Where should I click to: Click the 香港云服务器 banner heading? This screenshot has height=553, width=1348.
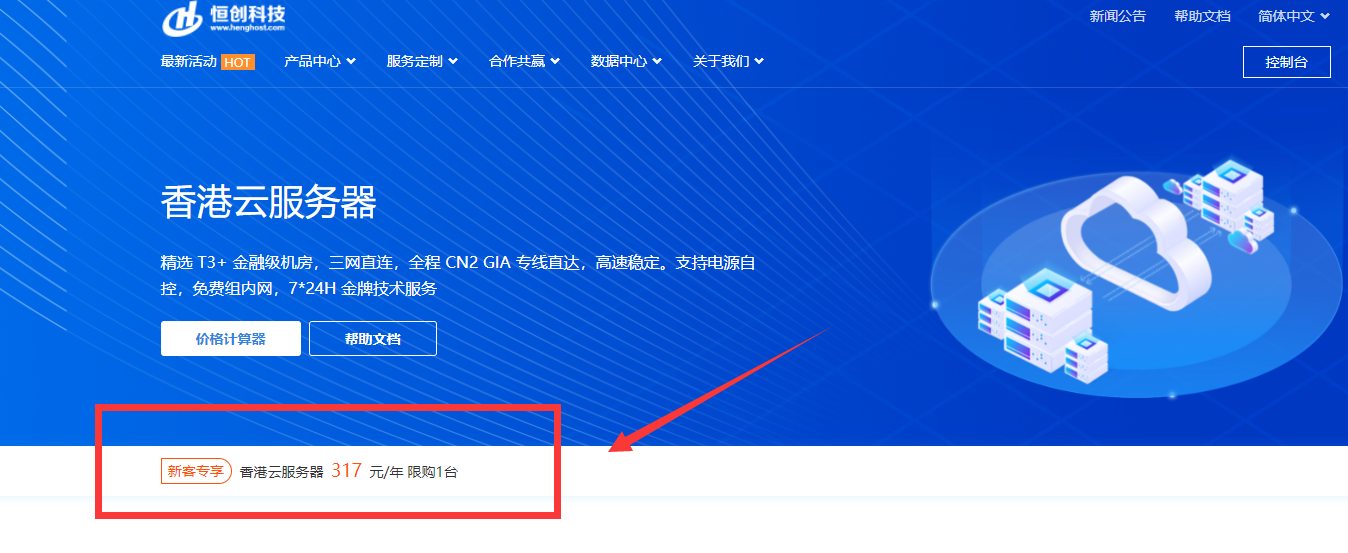(268, 204)
